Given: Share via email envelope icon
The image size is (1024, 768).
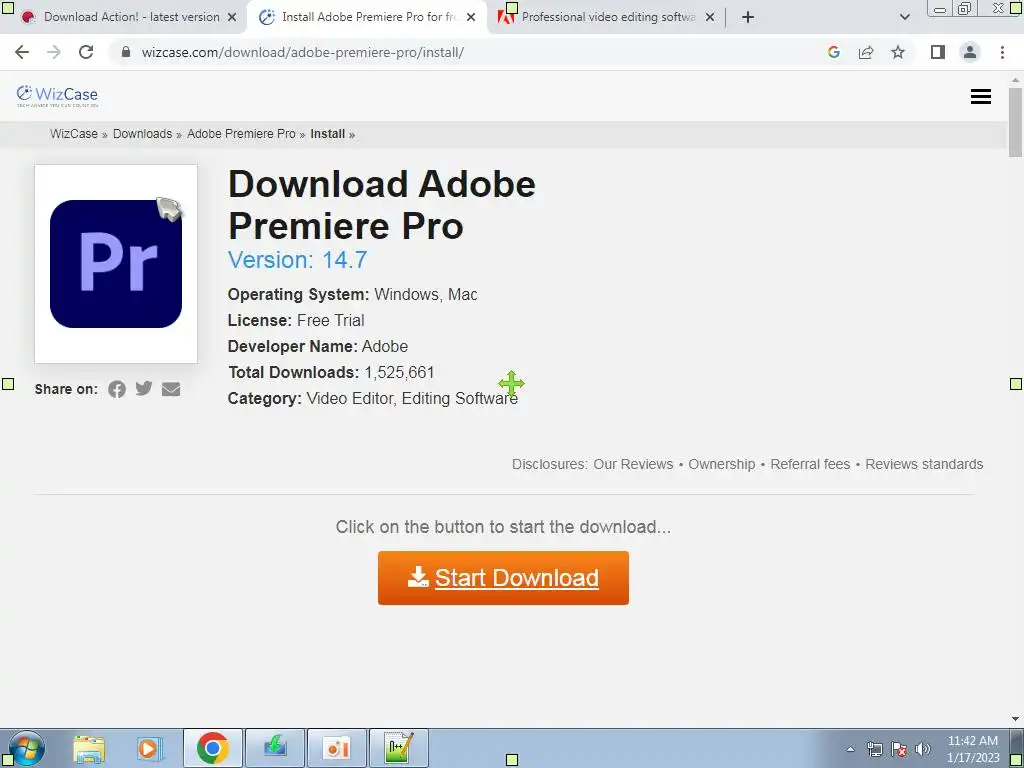Looking at the screenshot, I should click(171, 389).
